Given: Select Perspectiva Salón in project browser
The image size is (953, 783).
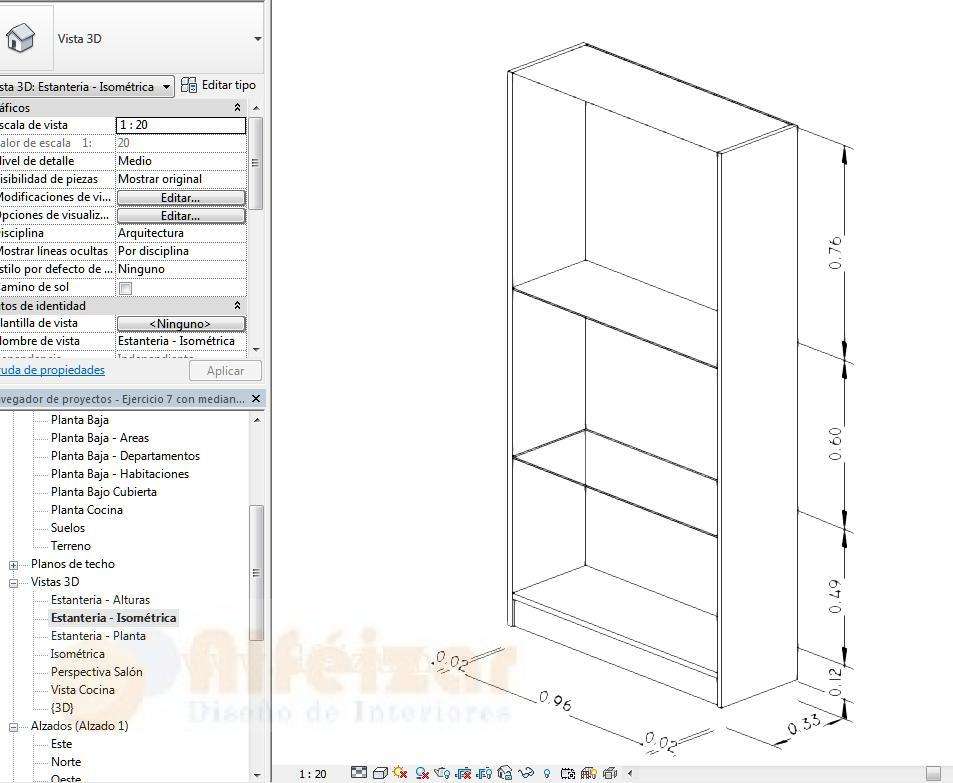Looking at the screenshot, I should [96, 672].
